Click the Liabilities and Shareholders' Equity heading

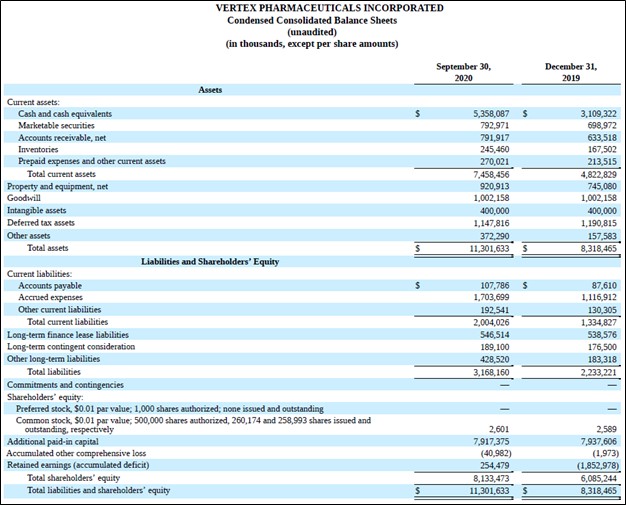click(x=210, y=261)
